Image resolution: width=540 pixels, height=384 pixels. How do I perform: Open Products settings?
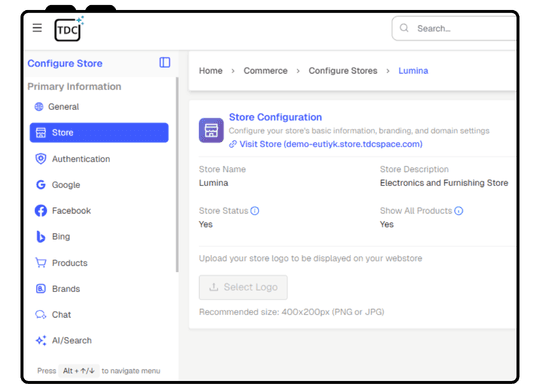point(99,263)
